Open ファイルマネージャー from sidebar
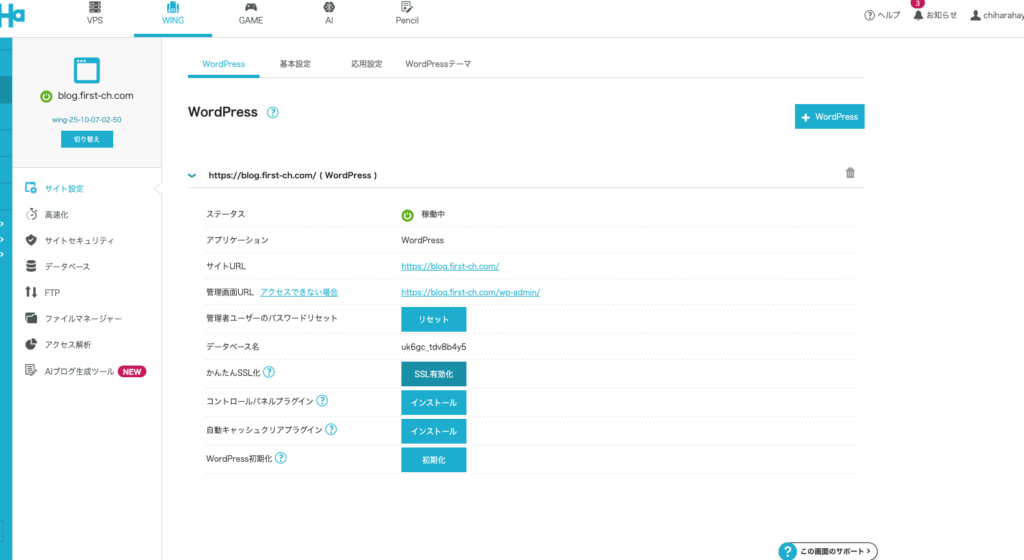 coord(82,318)
